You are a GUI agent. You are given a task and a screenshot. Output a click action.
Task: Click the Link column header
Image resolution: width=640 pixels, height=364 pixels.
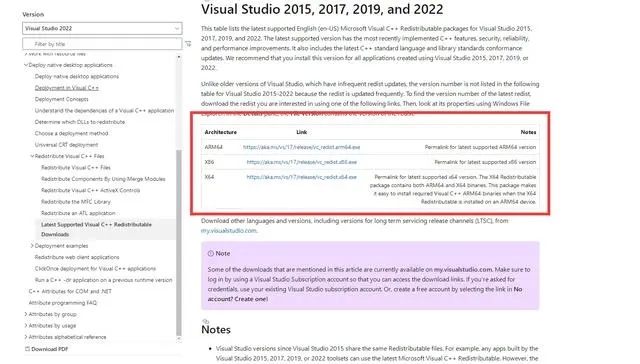pyautogui.click(x=302, y=132)
